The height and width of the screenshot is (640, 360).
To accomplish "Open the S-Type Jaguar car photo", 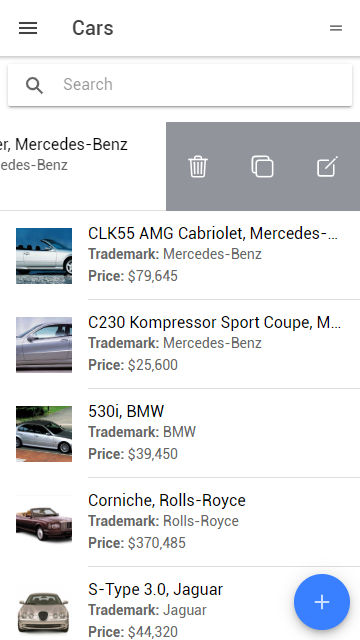I will click(44, 611).
